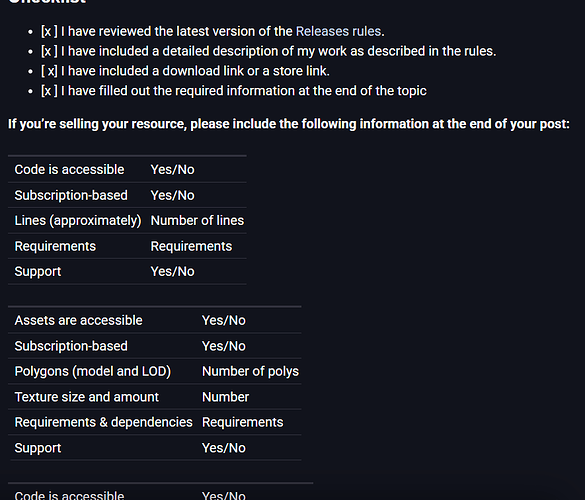Viewport: 585px width, 500px height.
Task: Click the bold selling your resource heading
Action: pyautogui.click(x=289, y=124)
